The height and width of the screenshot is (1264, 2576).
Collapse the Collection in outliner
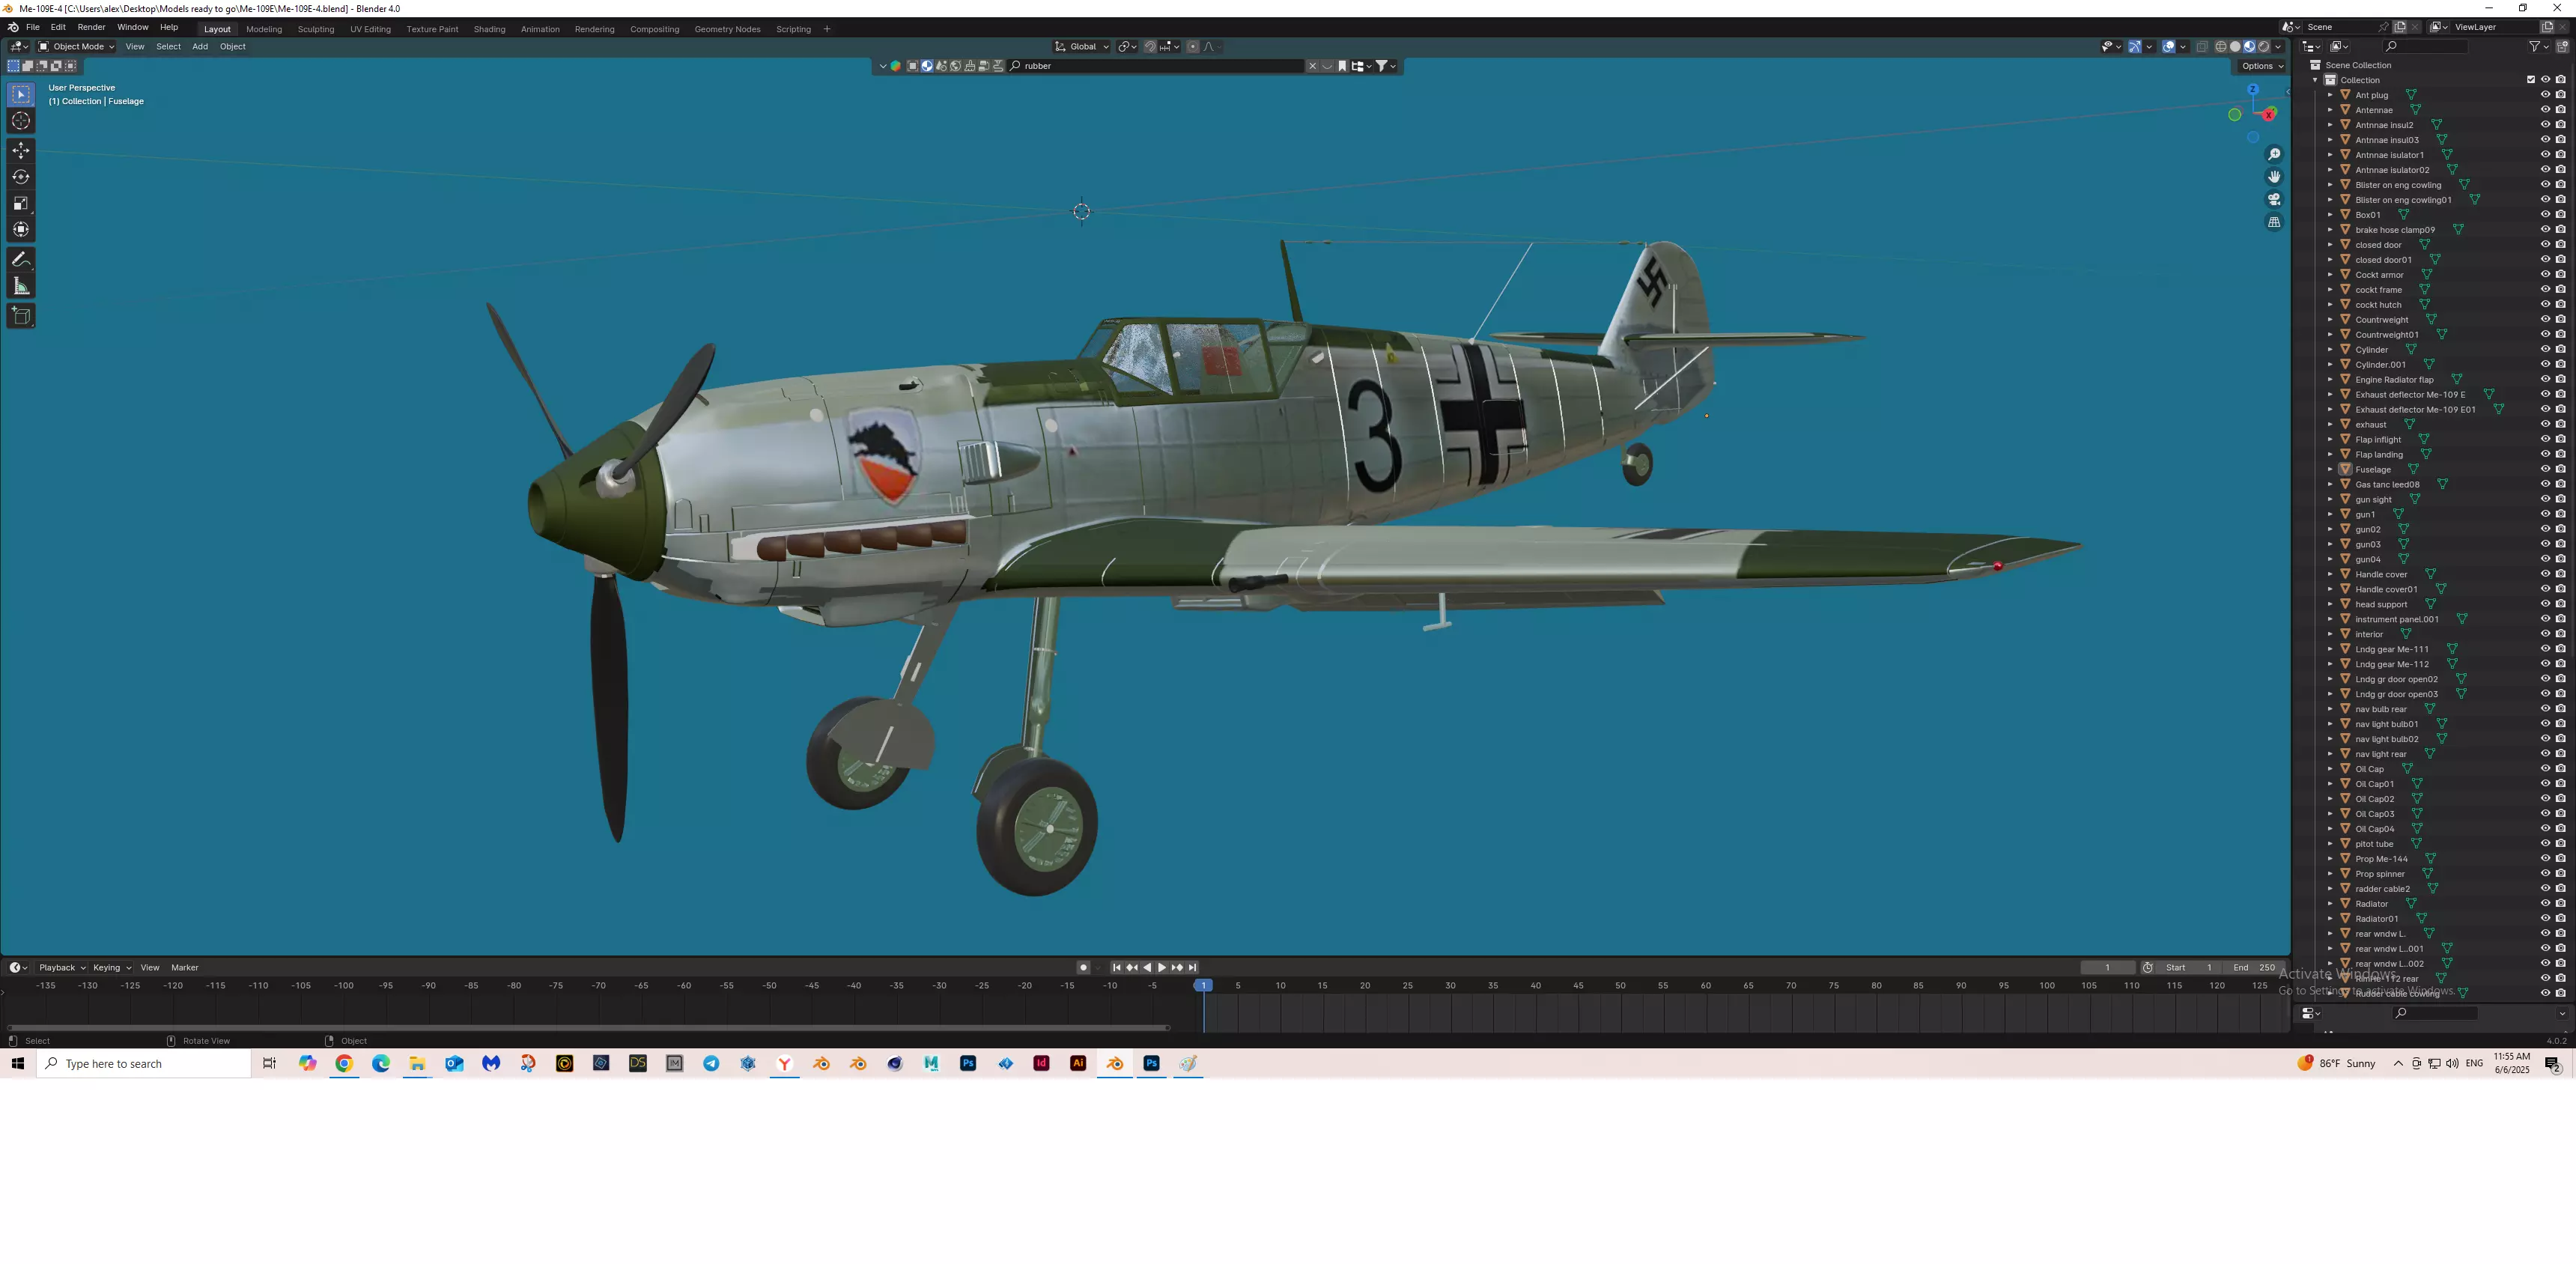click(x=2315, y=80)
